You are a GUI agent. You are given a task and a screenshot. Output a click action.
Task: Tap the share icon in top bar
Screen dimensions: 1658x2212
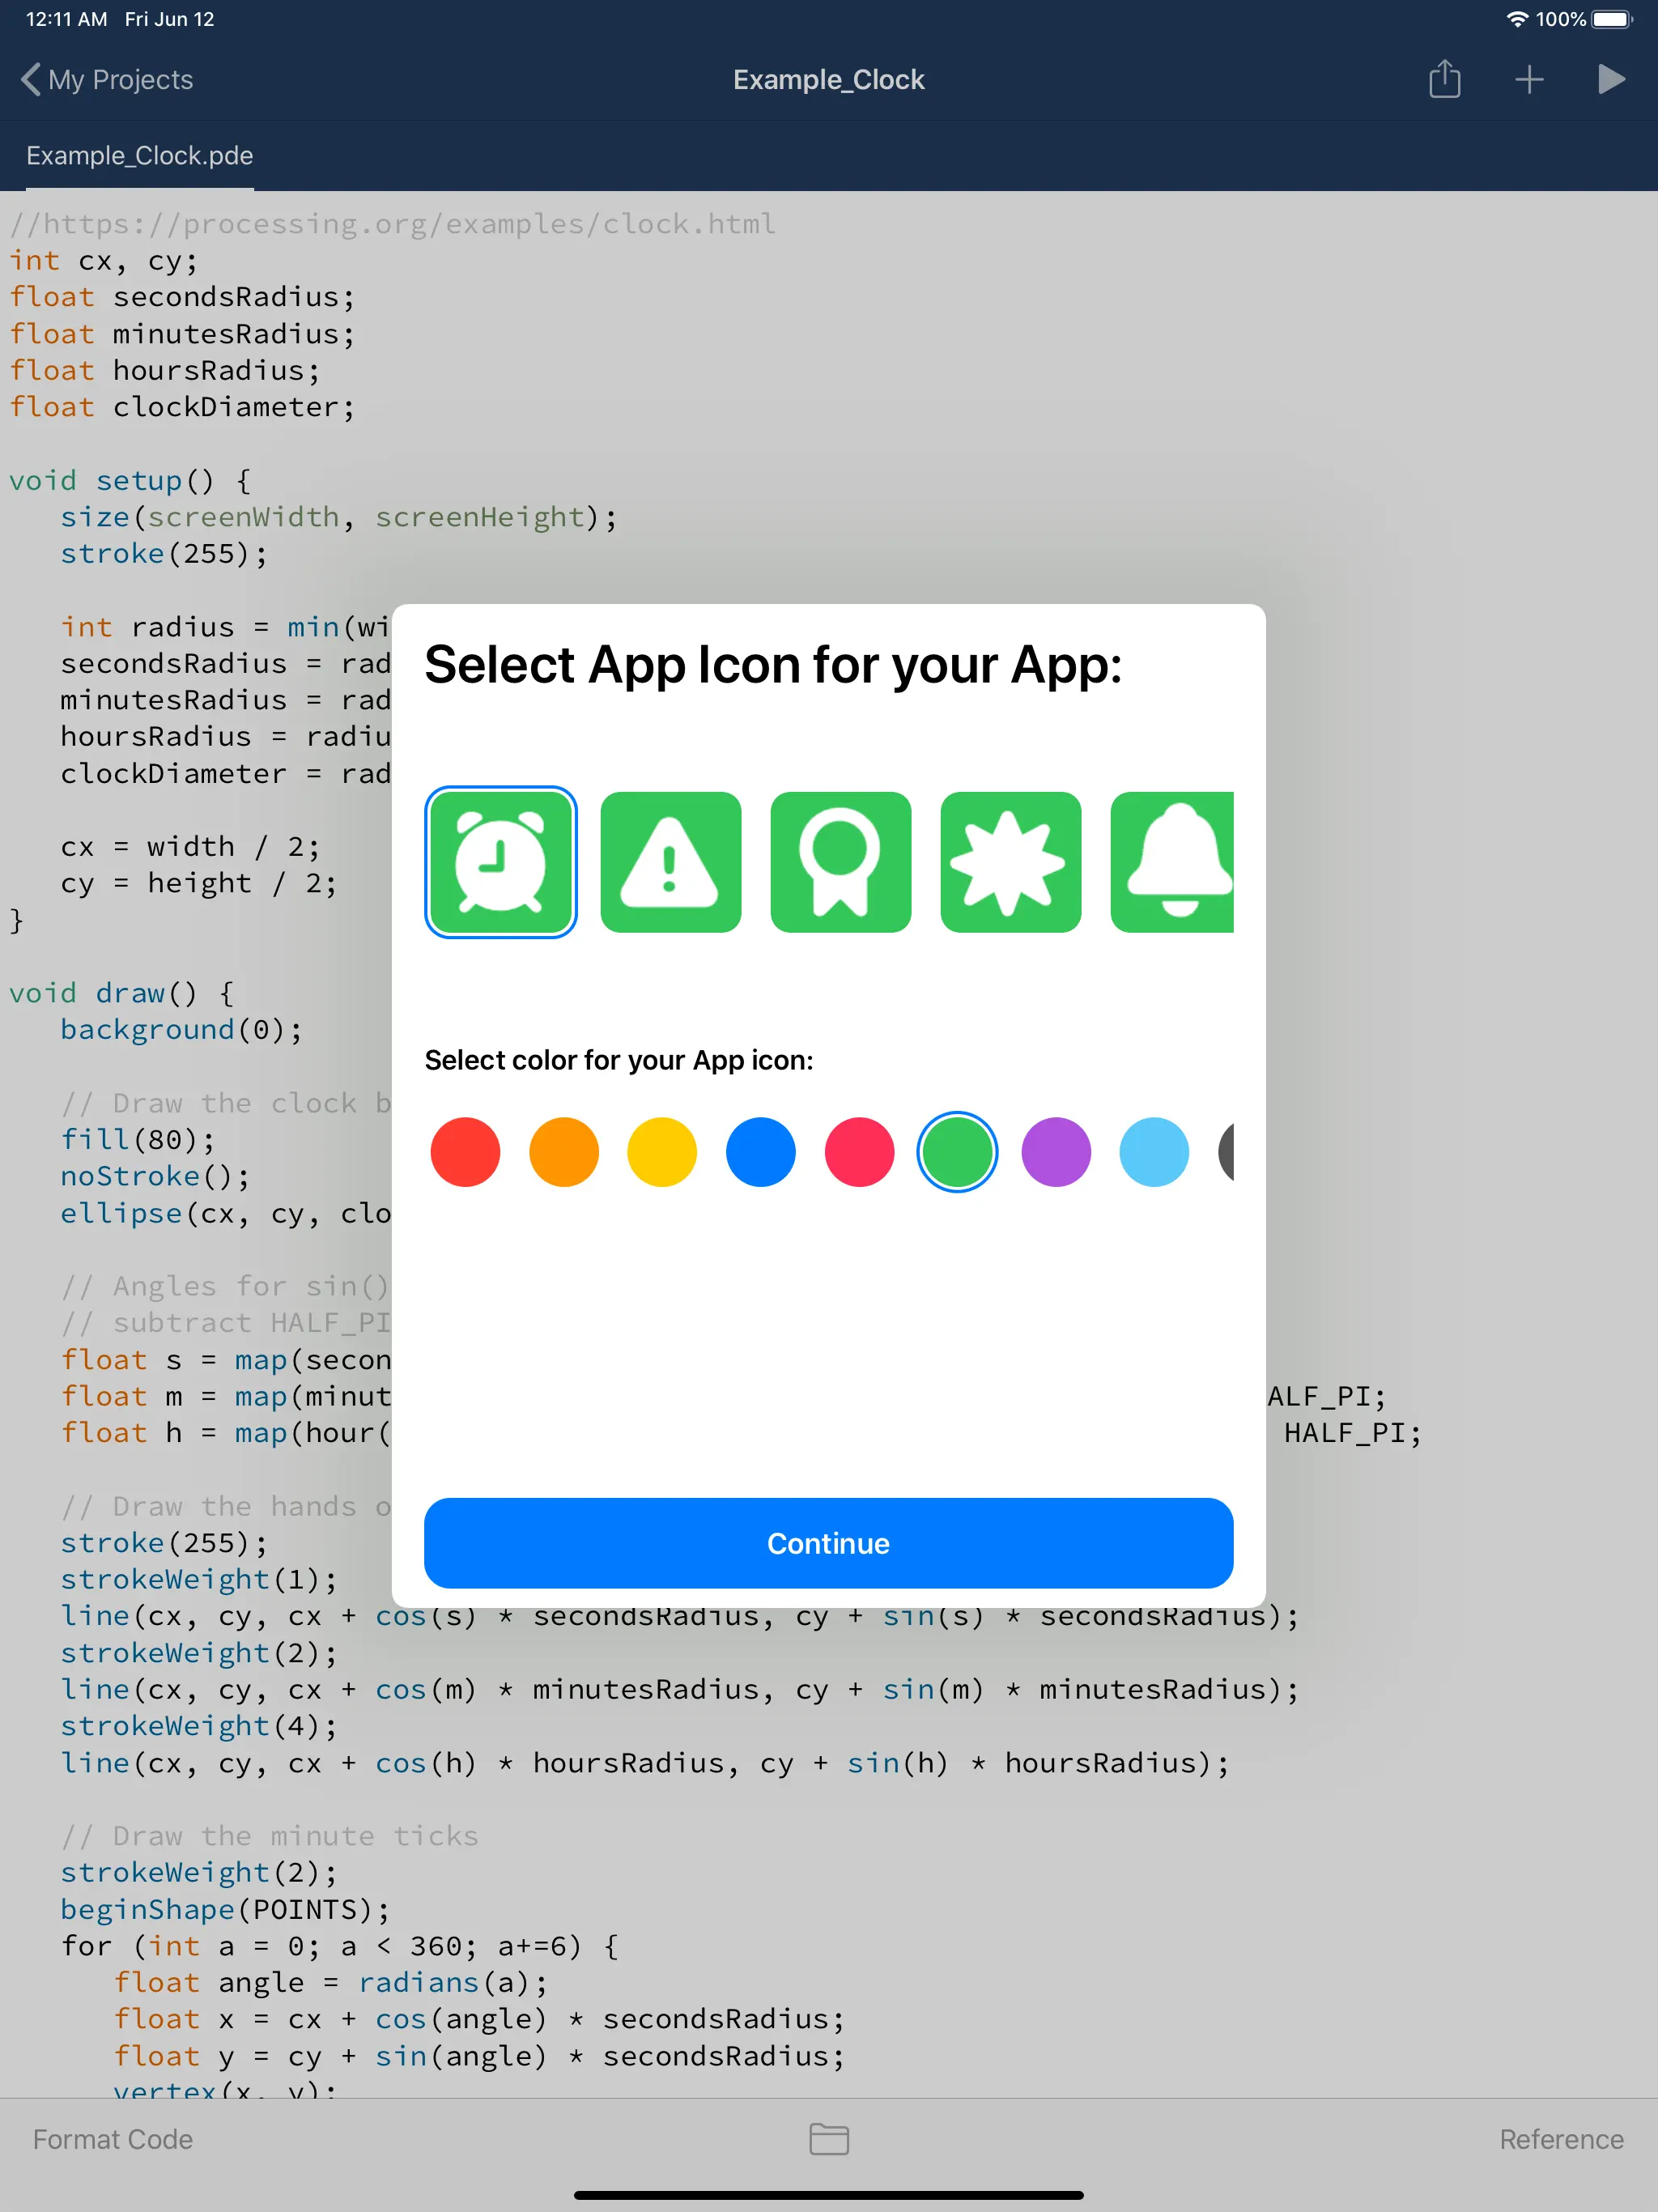[1444, 79]
